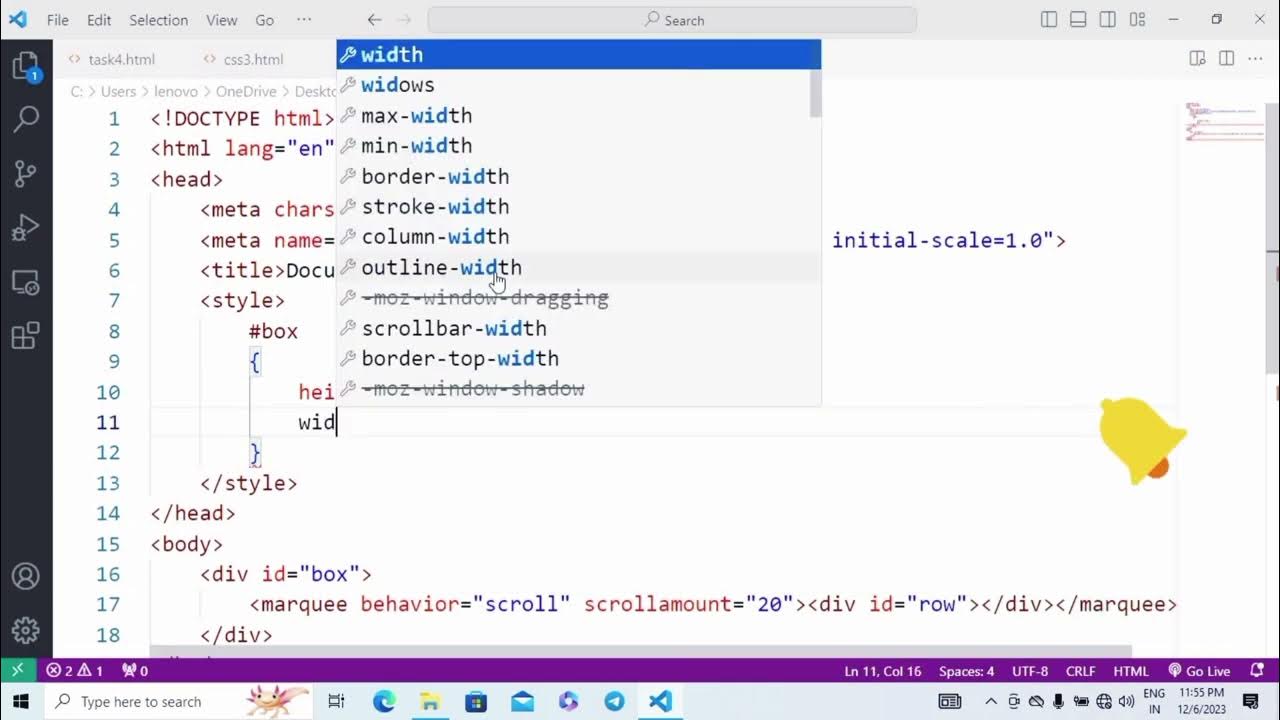Choose the outline-width suggestion
The height and width of the screenshot is (720, 1280).
click(x=578, y=267)
